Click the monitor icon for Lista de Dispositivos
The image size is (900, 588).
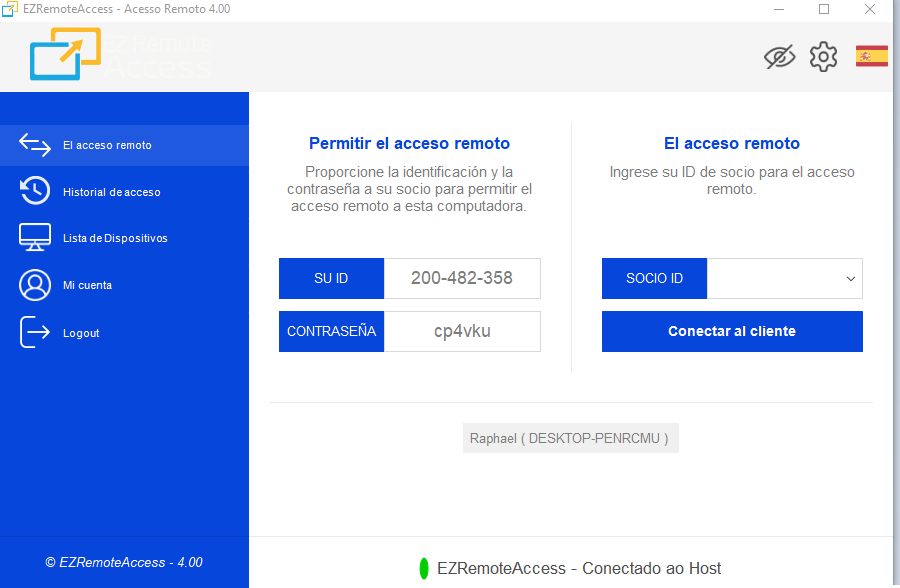[x=35, y=237]
